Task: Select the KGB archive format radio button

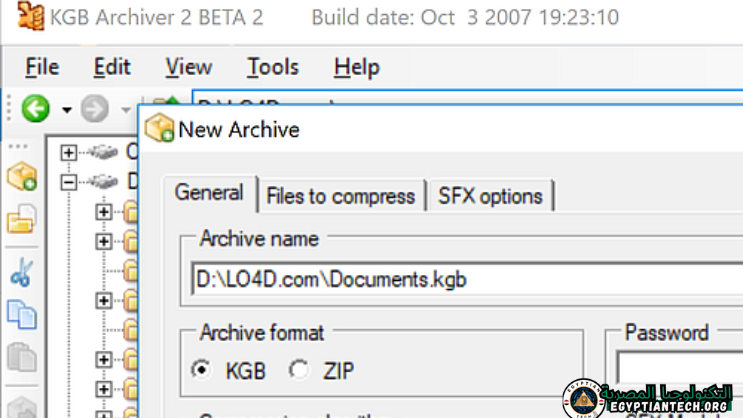Action: coord(202,369)
